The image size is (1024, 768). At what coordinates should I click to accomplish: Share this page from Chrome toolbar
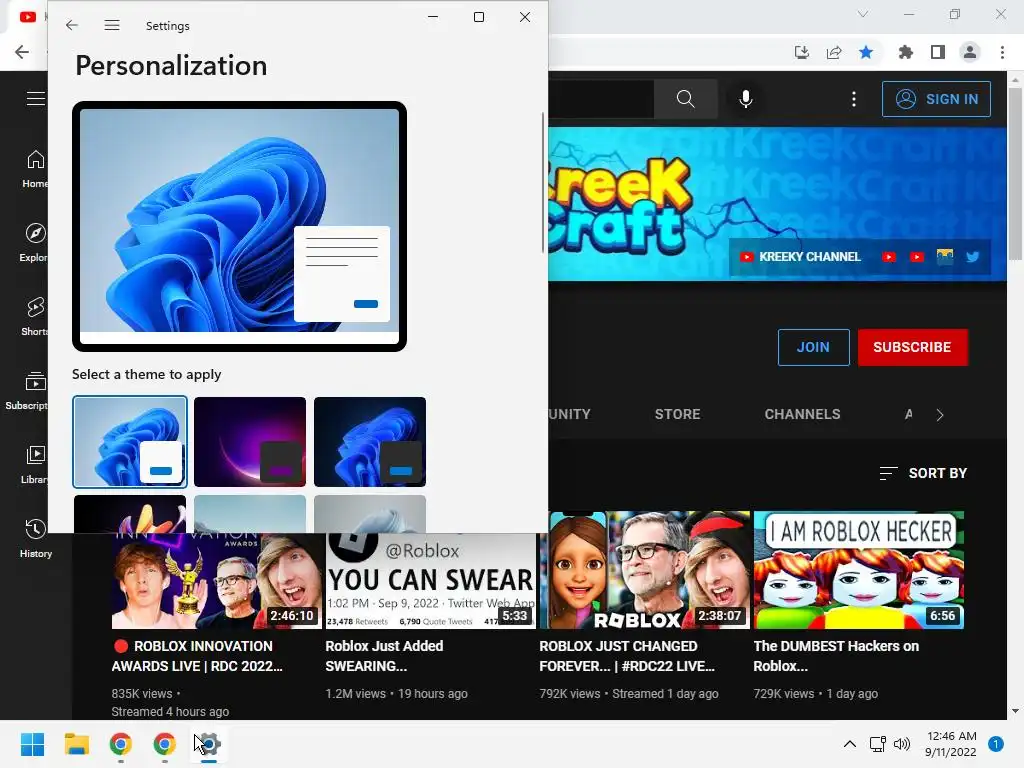[x=834, y=52]
